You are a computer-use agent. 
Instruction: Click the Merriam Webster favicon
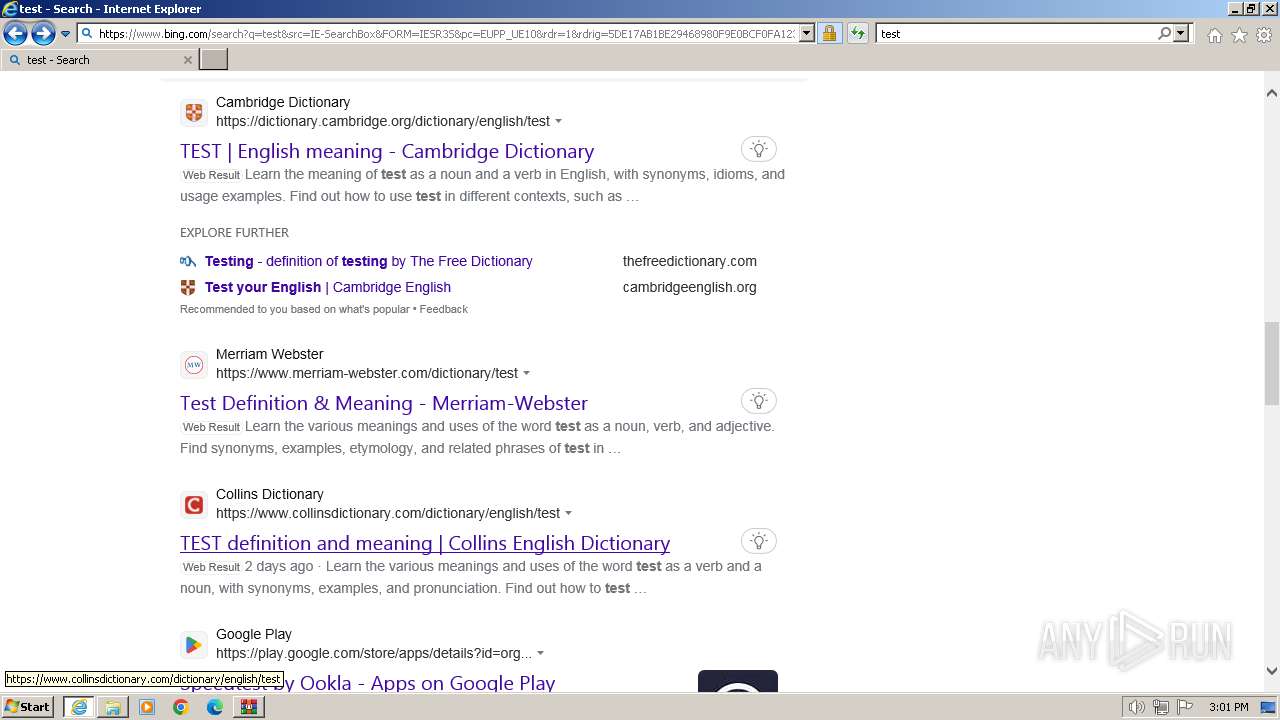click(194, 364)
